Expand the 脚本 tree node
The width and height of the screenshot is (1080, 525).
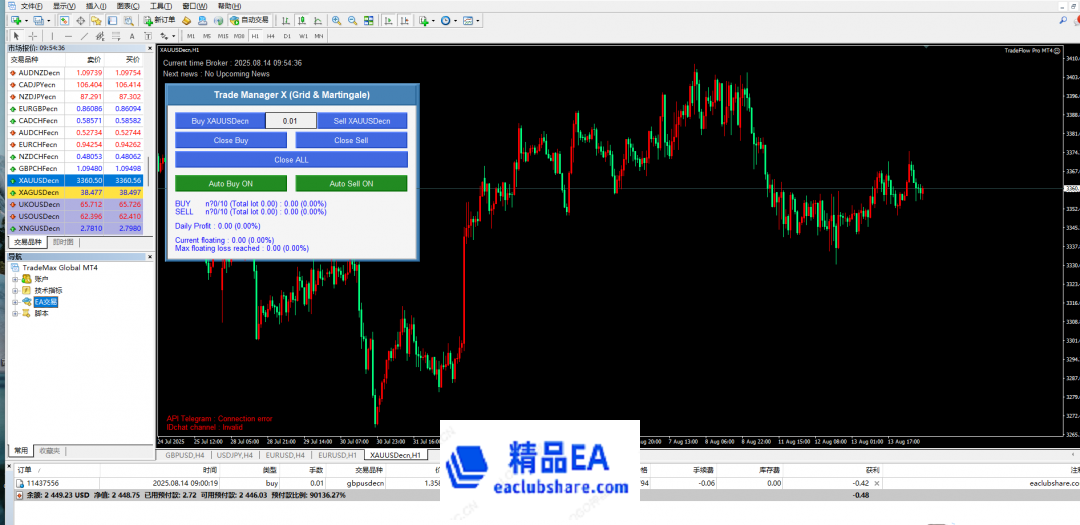click(x=15, y=313)
